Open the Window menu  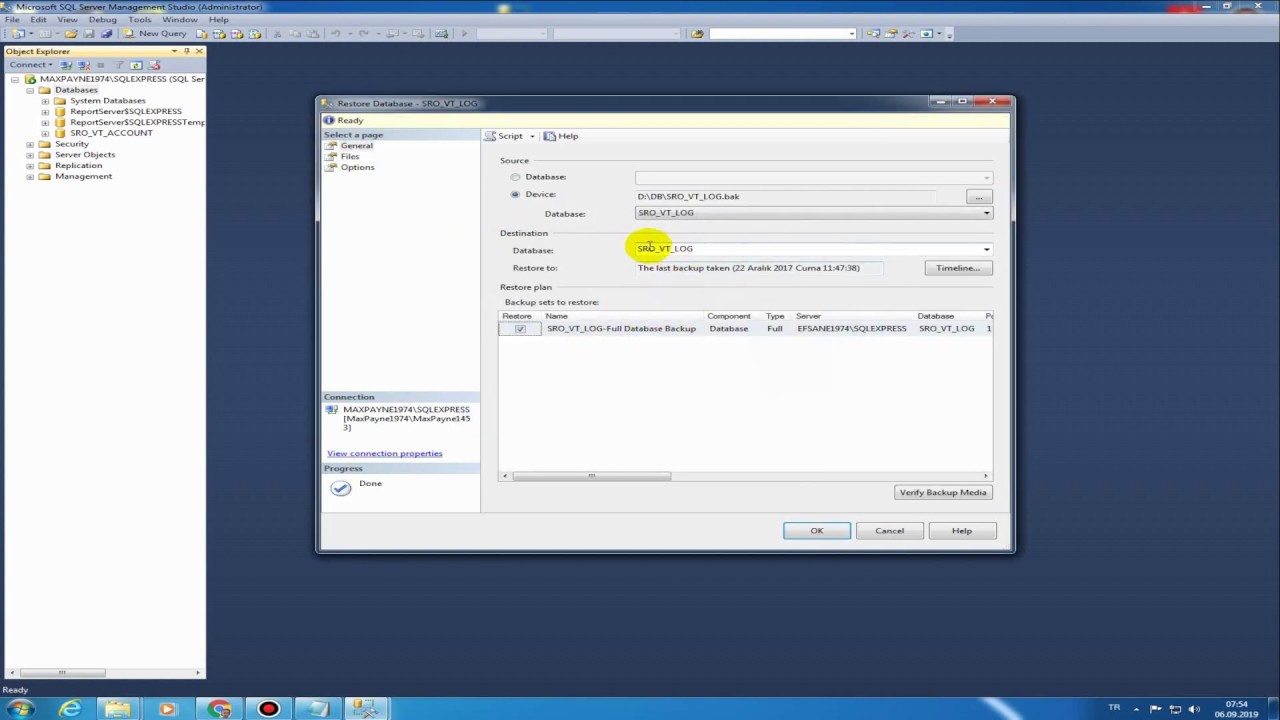coord(180,19)
